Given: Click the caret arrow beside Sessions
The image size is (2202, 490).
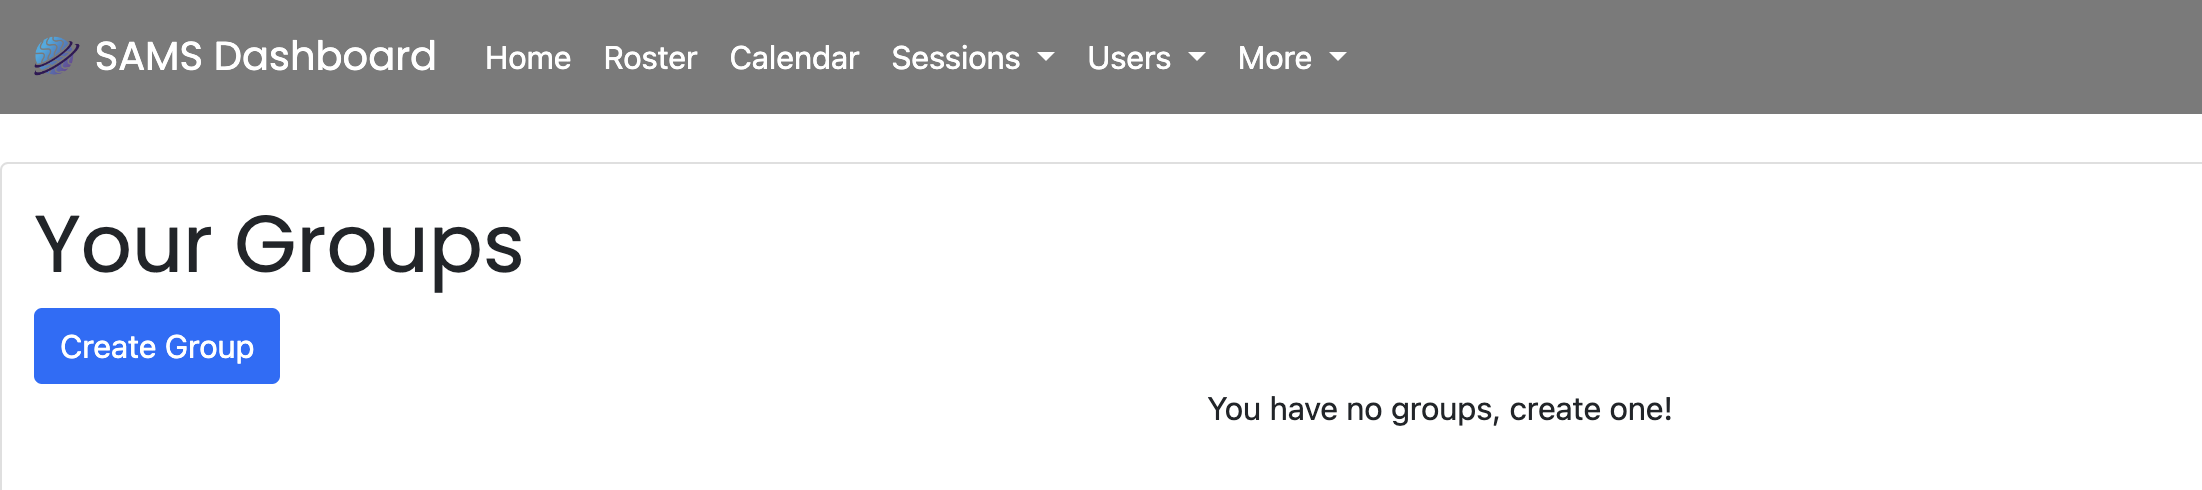Looking at the screenshot, I should tap(1046, 58).
